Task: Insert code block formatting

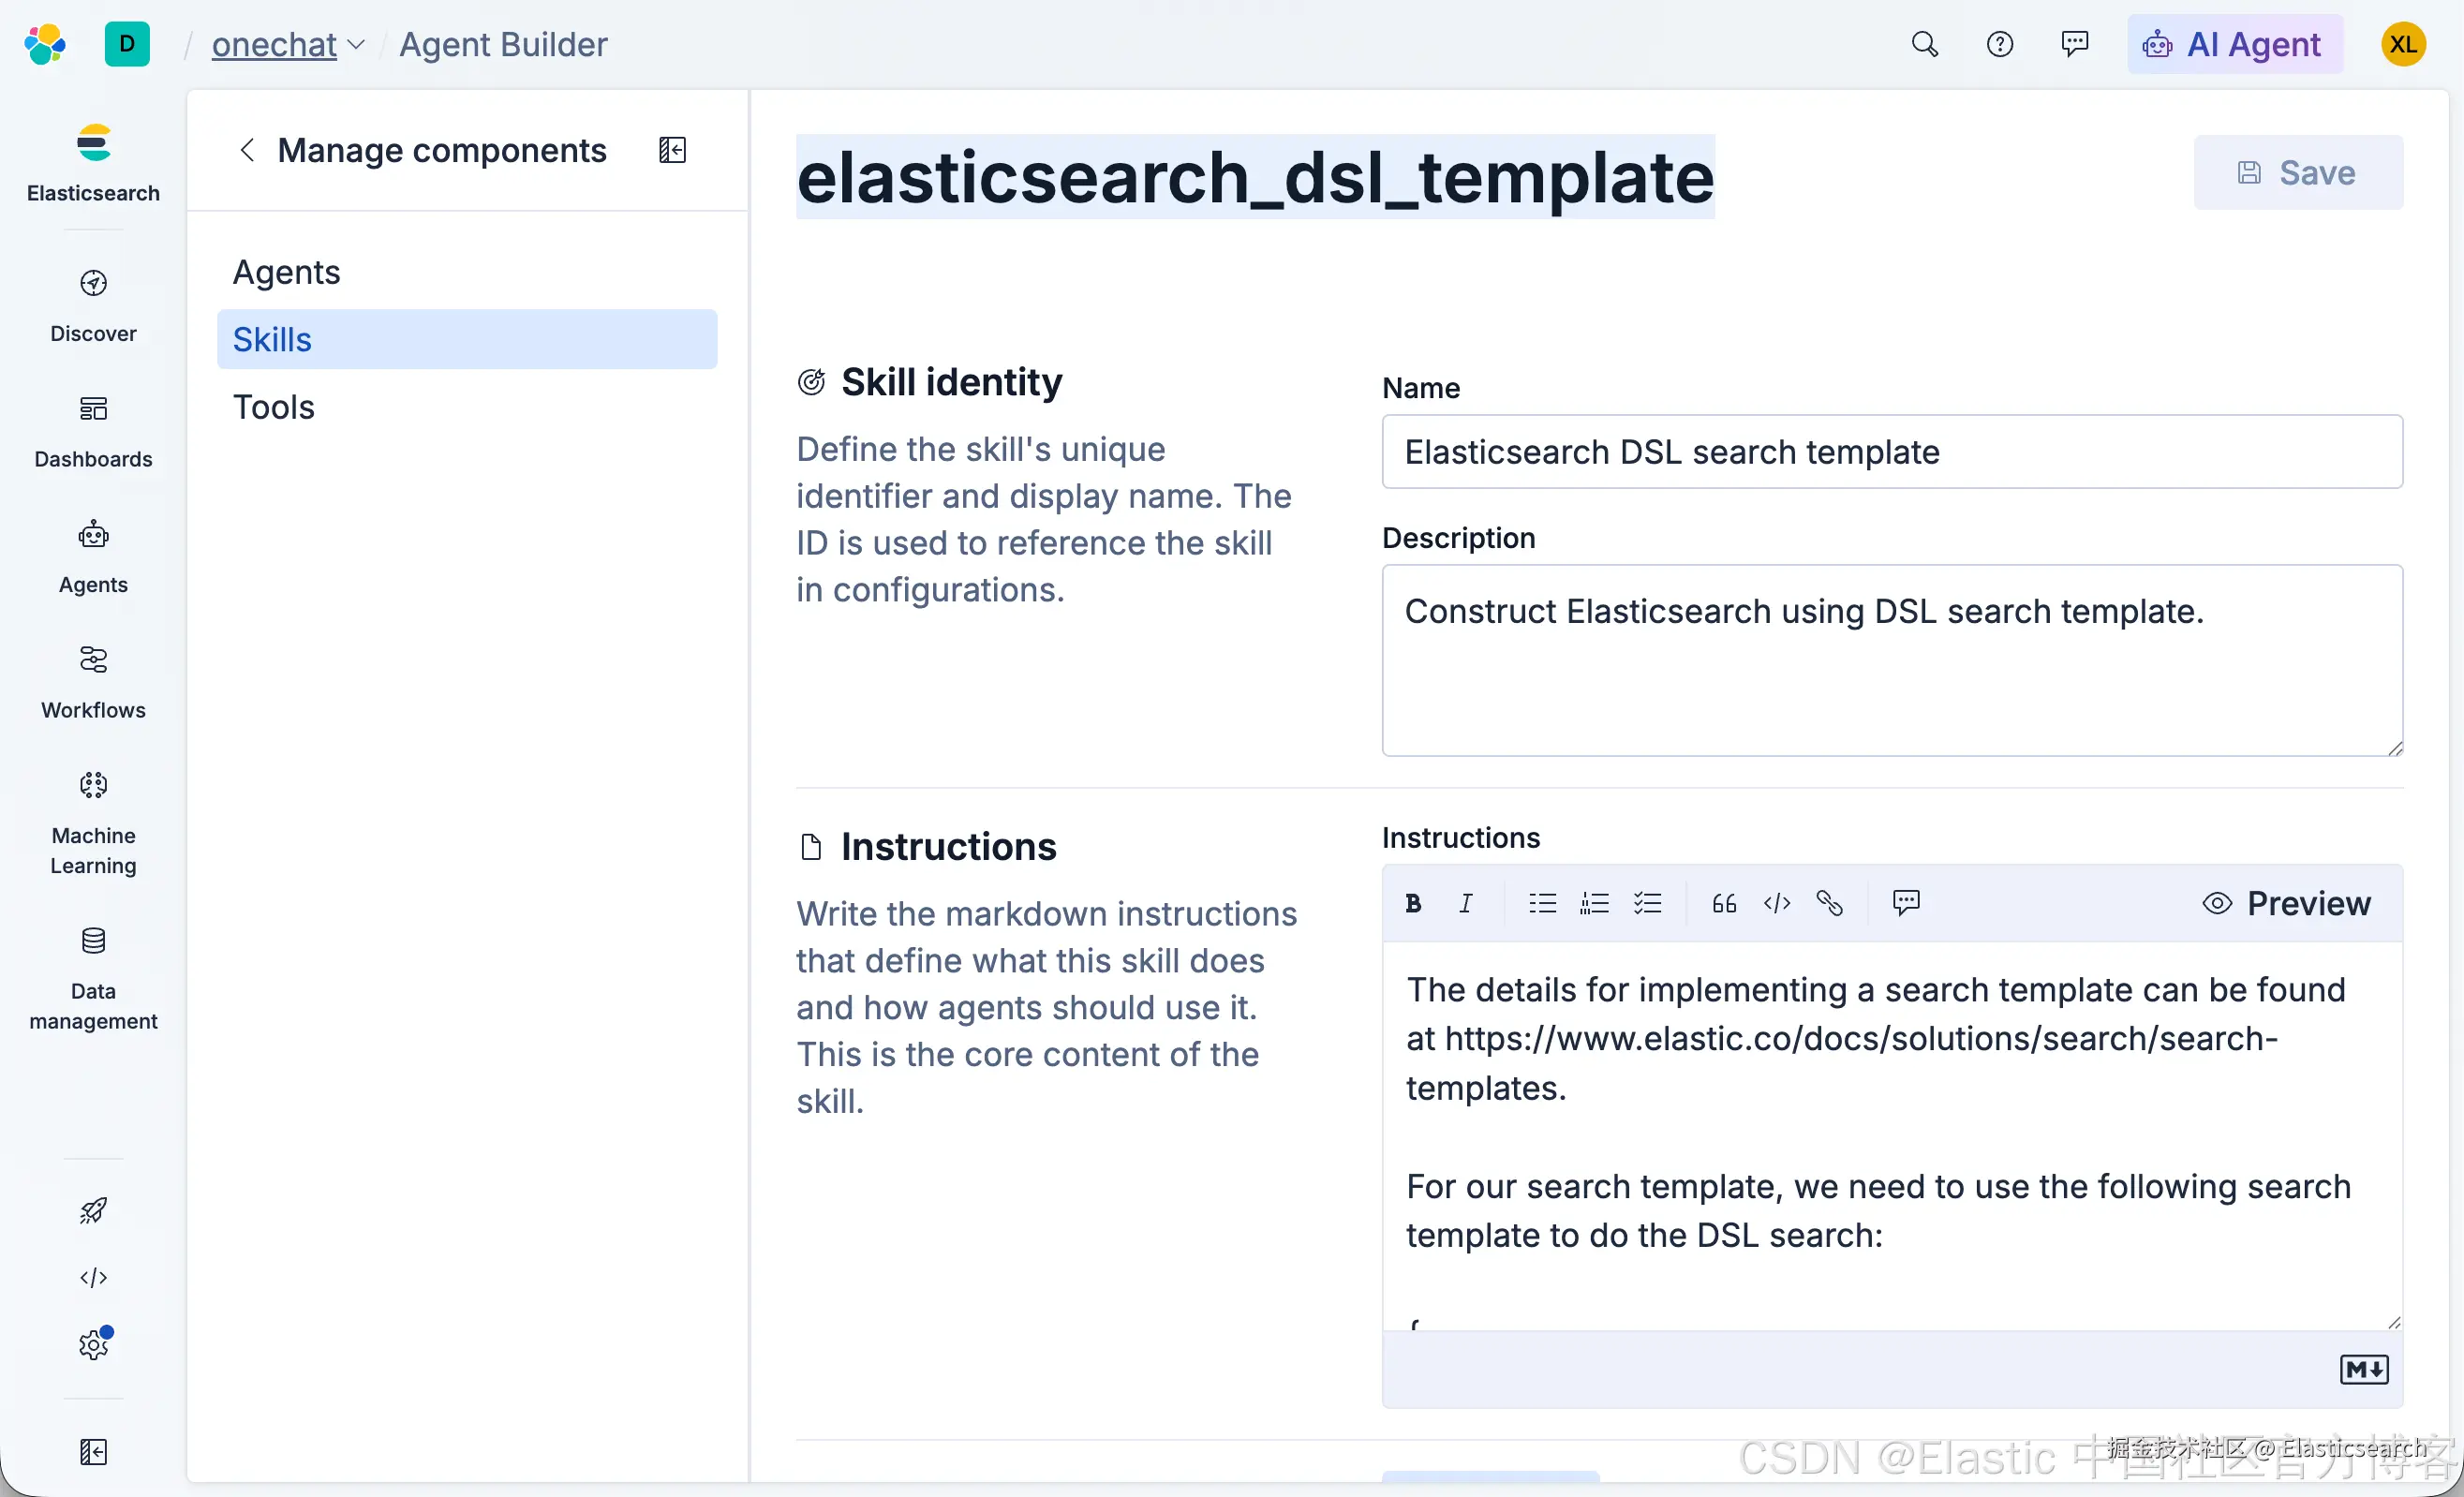Action: [x=1777, y=903]
